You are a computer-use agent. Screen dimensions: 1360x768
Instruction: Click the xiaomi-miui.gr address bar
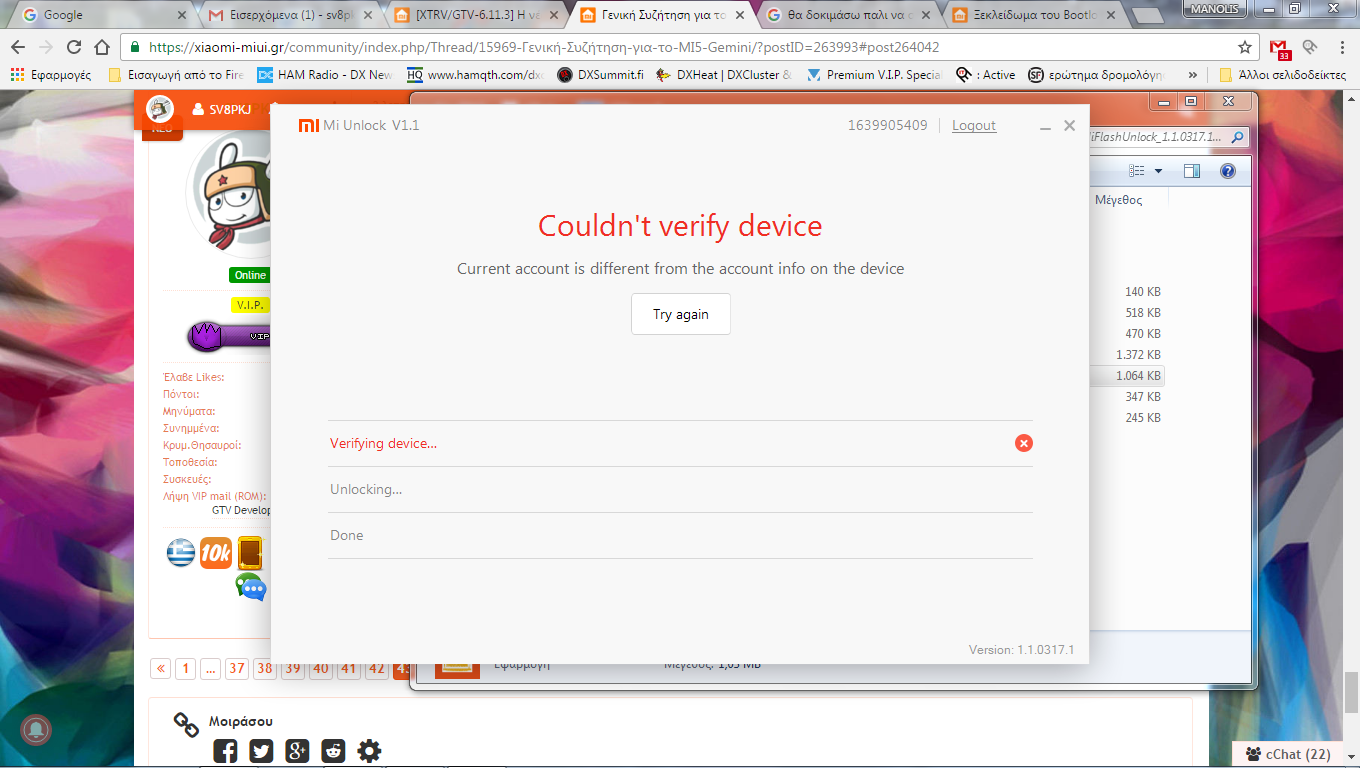(x=690, y=47)
